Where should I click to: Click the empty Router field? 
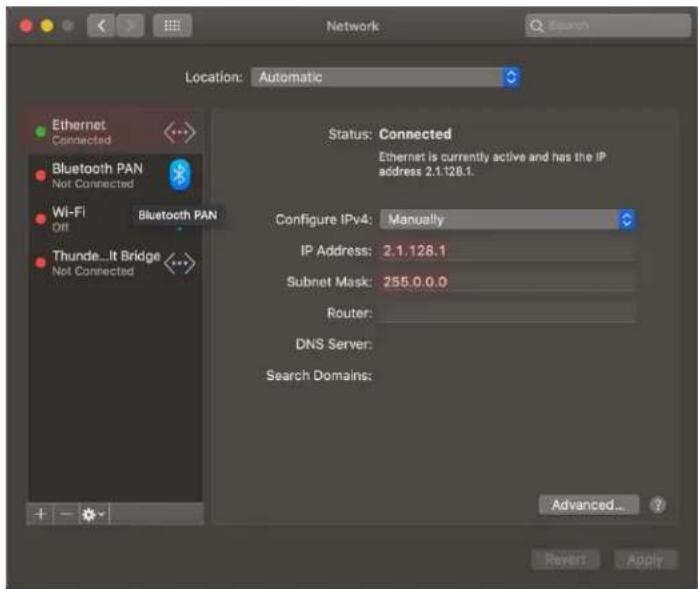coord(507,313)
